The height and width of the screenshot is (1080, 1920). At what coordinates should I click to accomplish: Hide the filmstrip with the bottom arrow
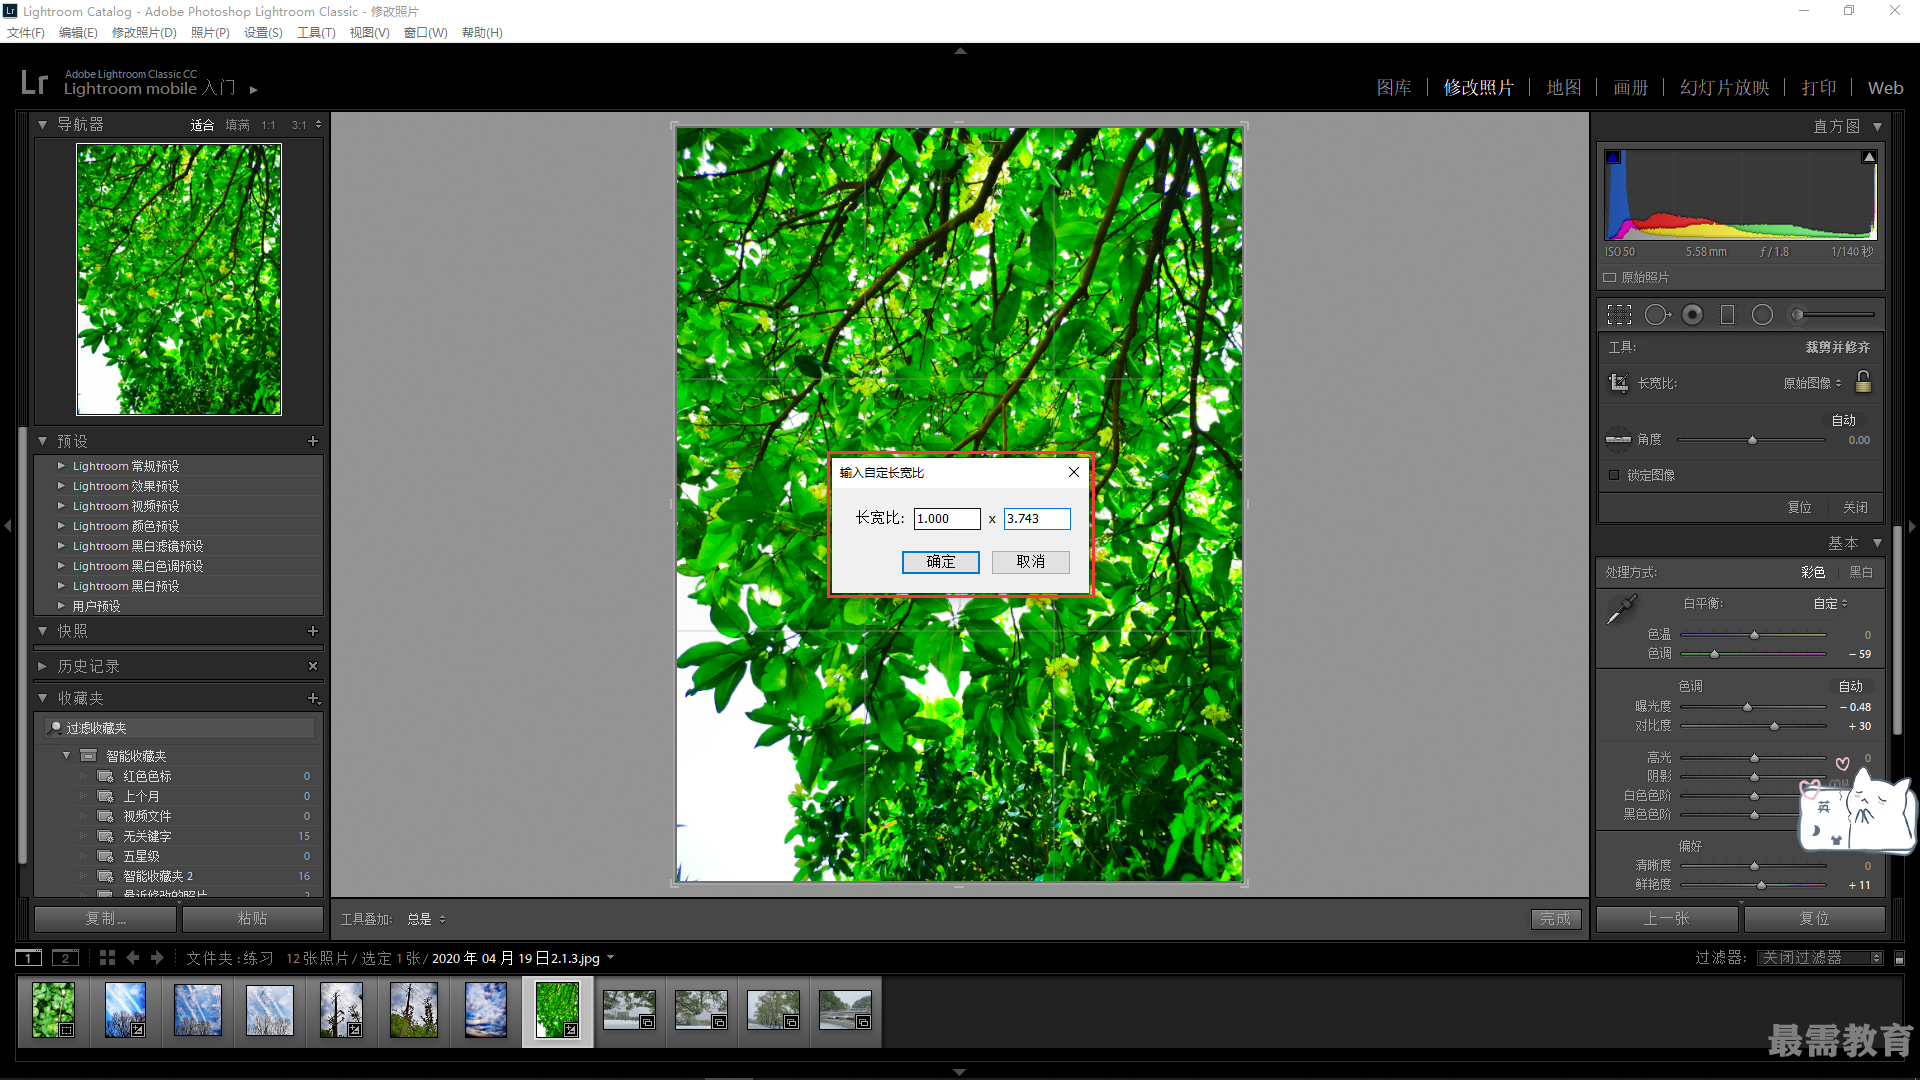point(960,1072)
